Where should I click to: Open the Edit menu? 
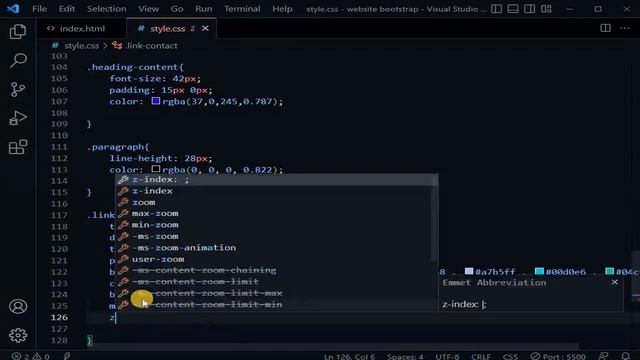click(67, 9)
